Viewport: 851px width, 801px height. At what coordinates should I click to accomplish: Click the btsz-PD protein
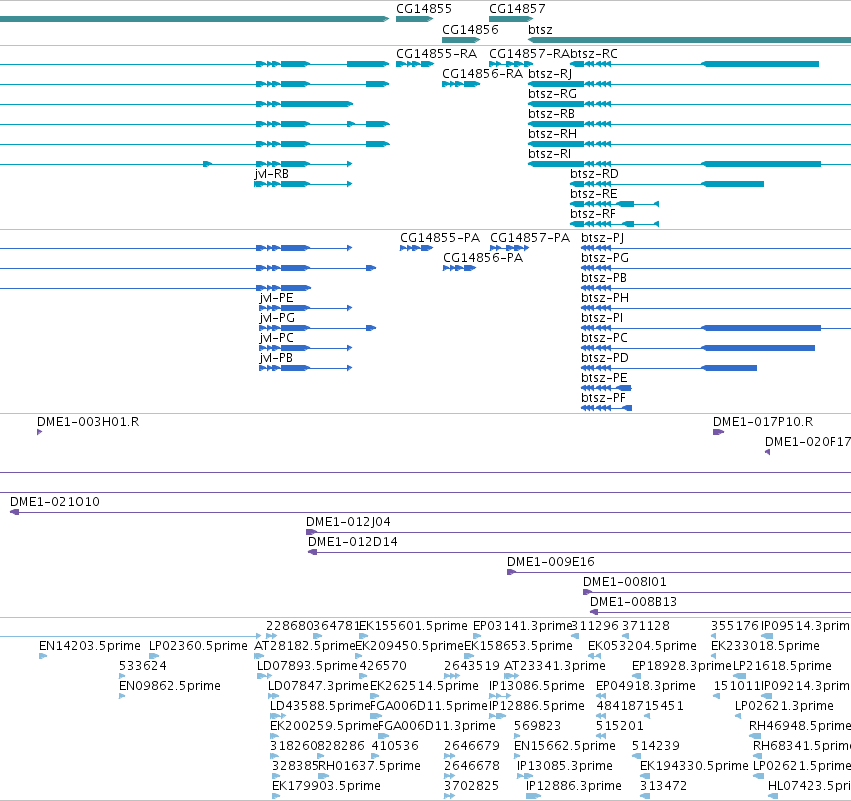pos(669,368)
